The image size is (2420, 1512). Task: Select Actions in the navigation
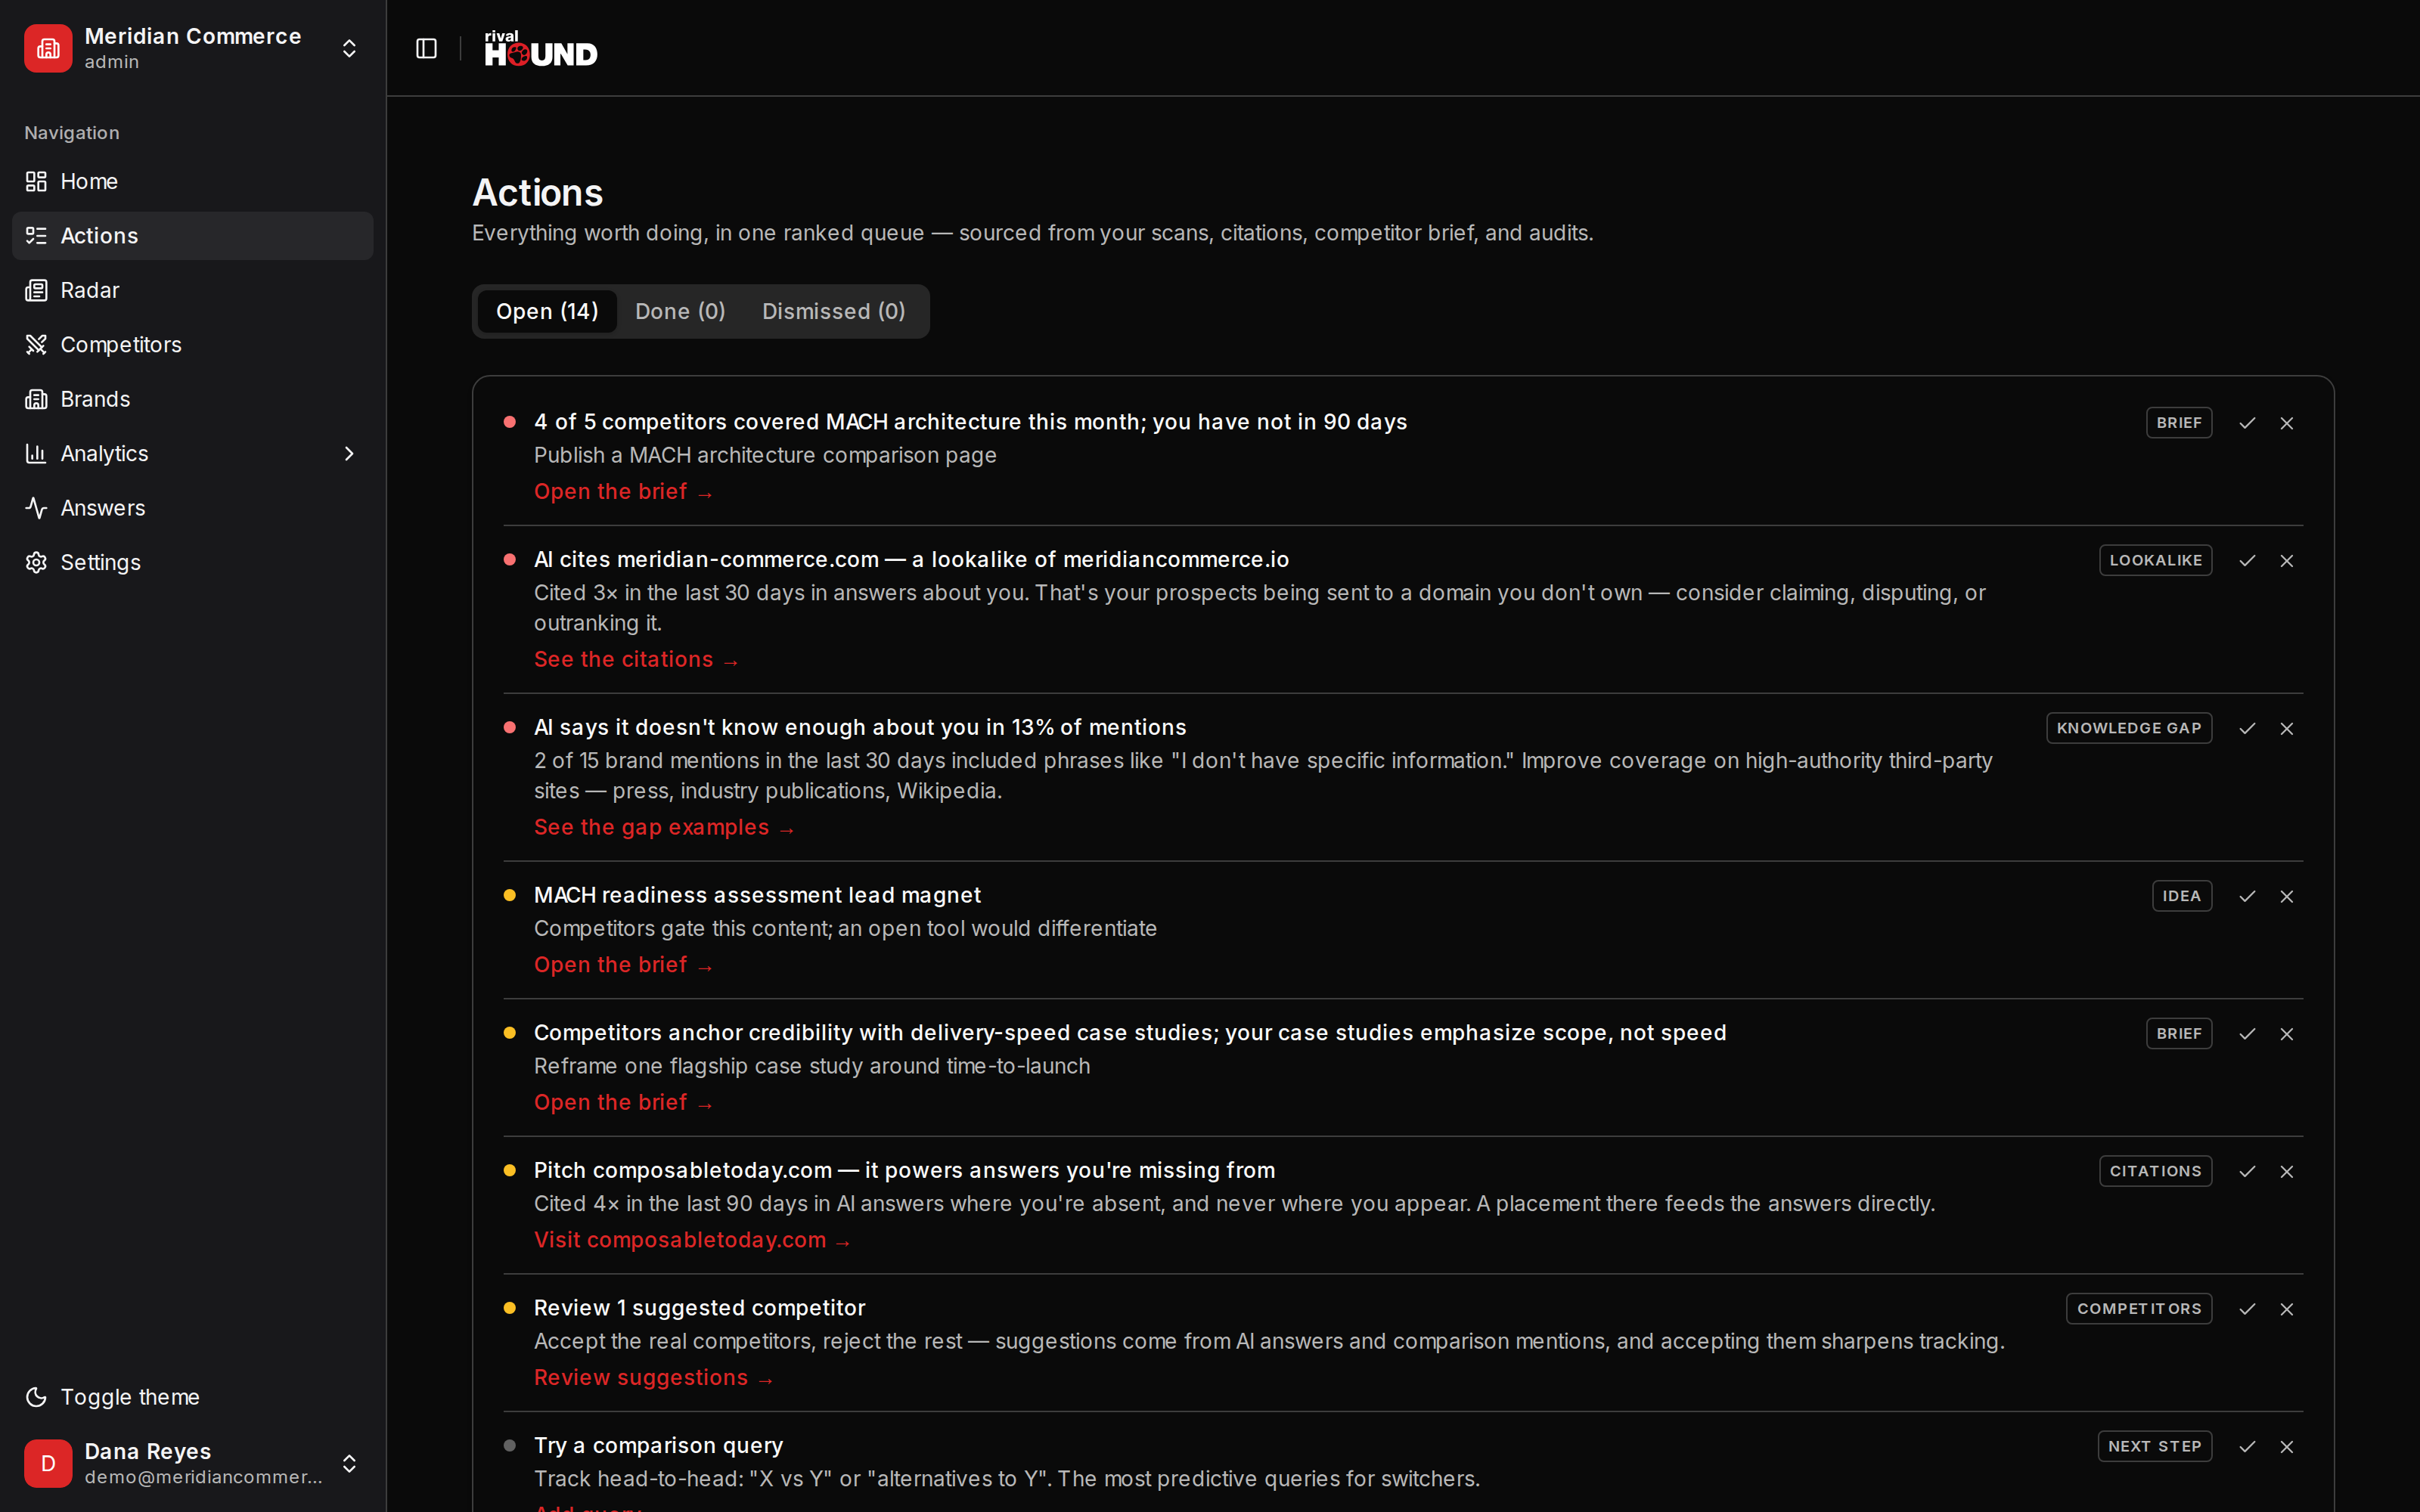(192, 236)
